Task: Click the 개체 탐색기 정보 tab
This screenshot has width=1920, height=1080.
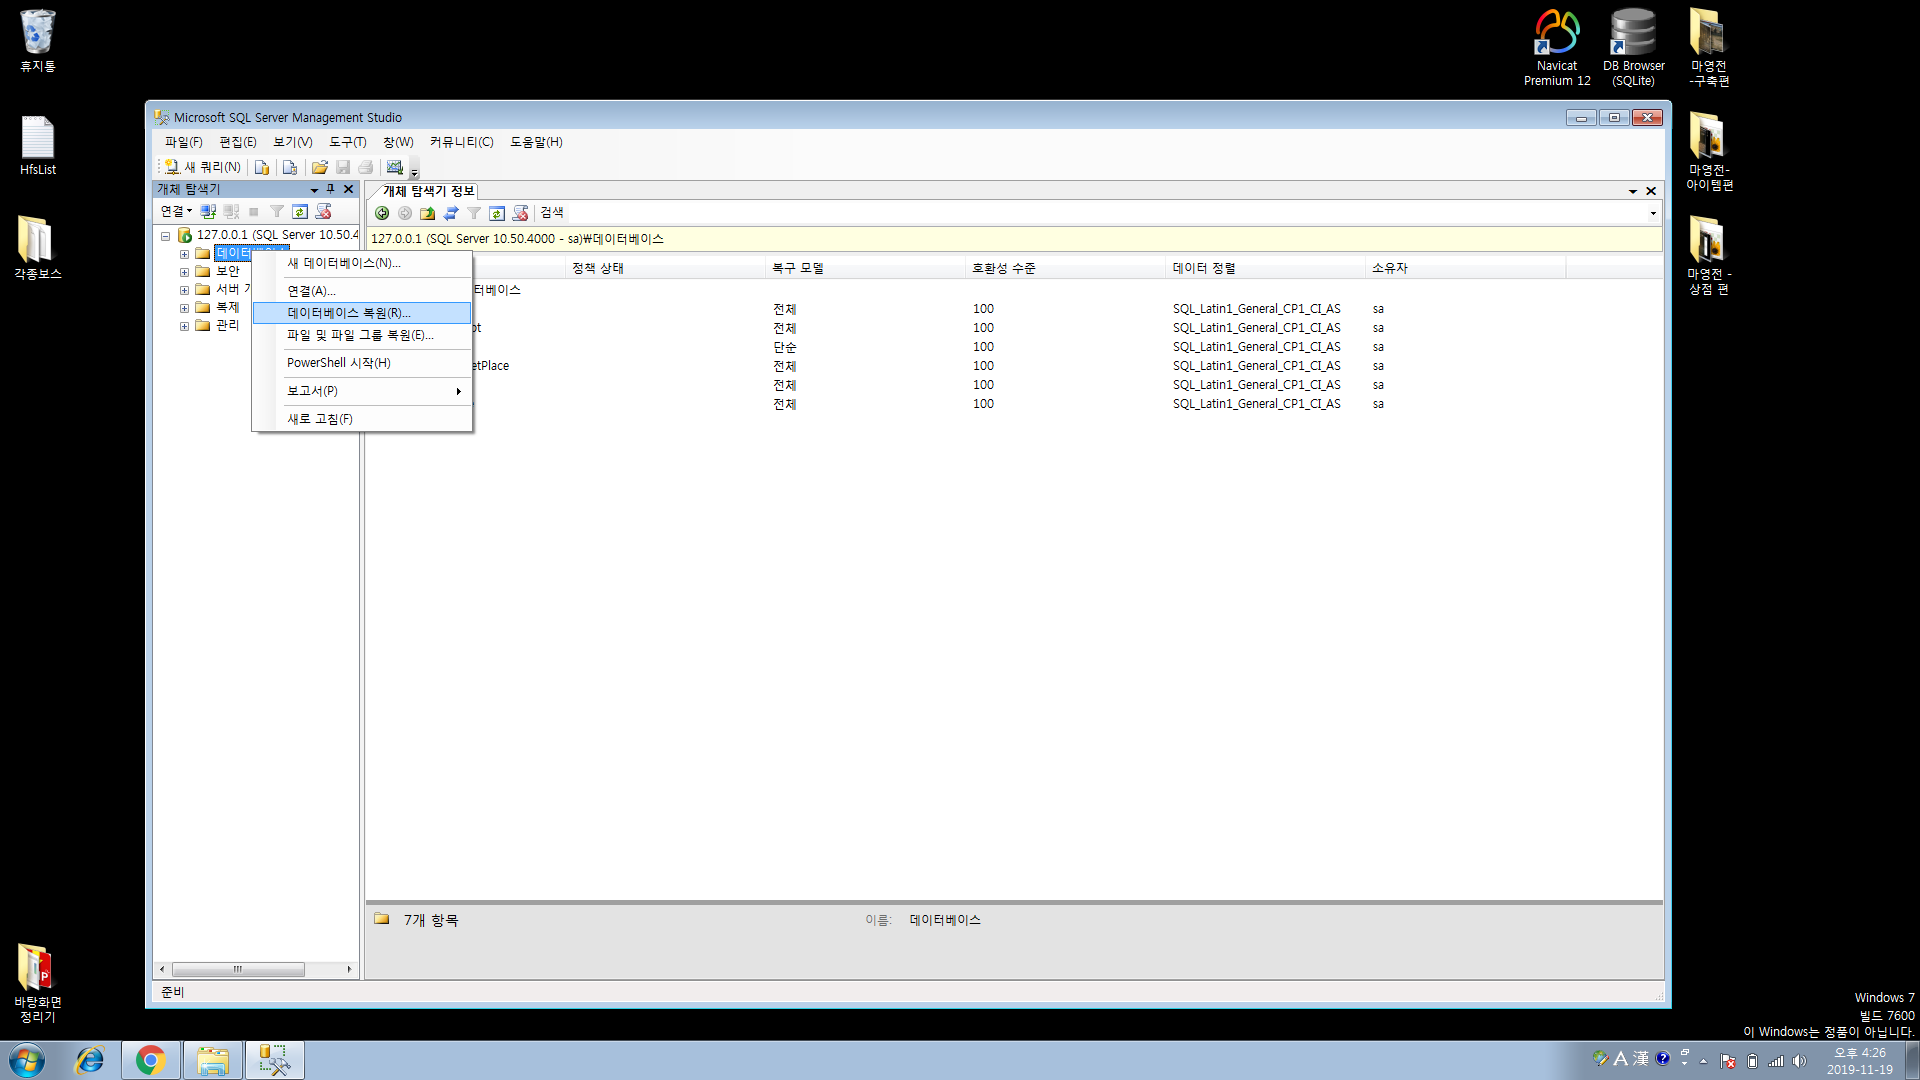Action: point(428,191)
